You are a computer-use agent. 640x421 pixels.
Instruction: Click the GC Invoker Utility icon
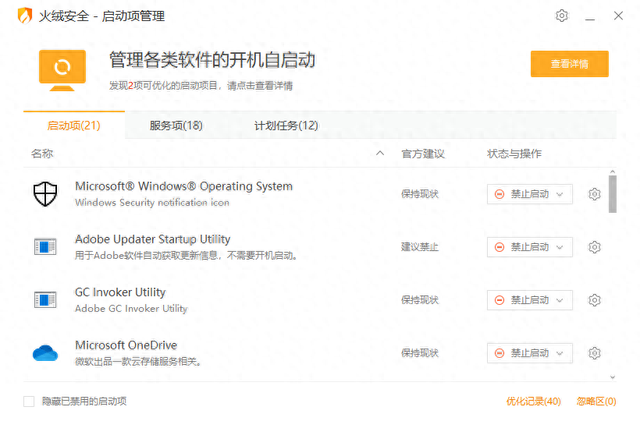tap(45, 300)
